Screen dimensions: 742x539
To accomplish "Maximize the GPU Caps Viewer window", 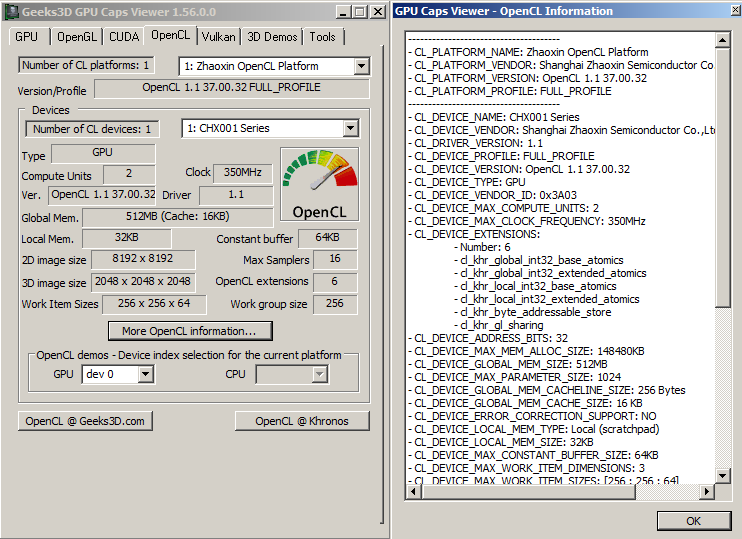I will click(360, 12).
